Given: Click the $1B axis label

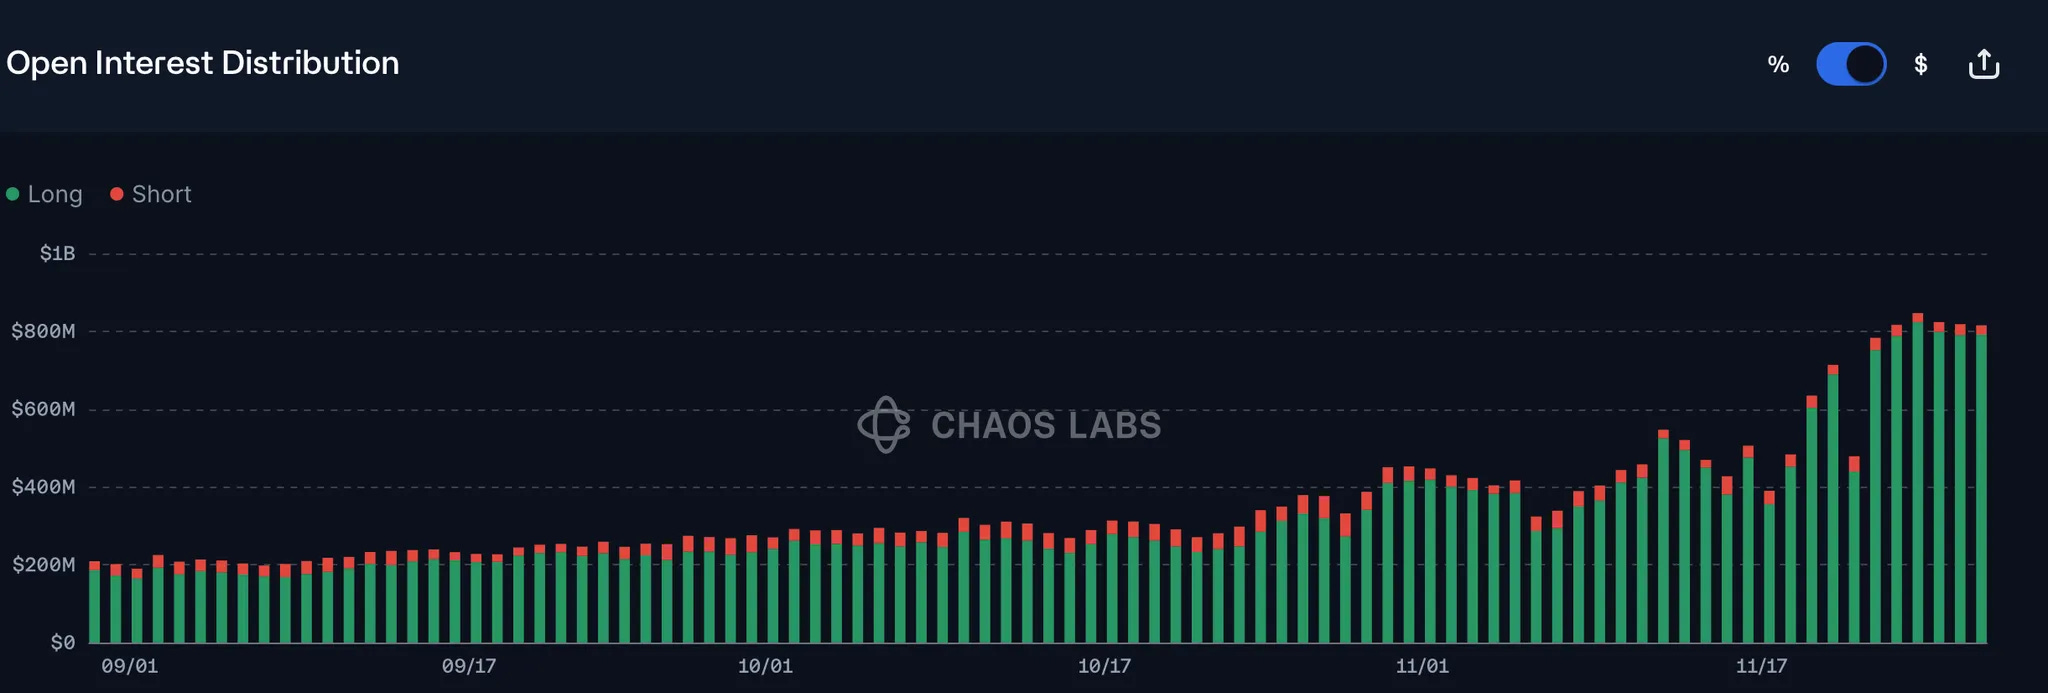Looking at the screenshot, I should [57, 253].
